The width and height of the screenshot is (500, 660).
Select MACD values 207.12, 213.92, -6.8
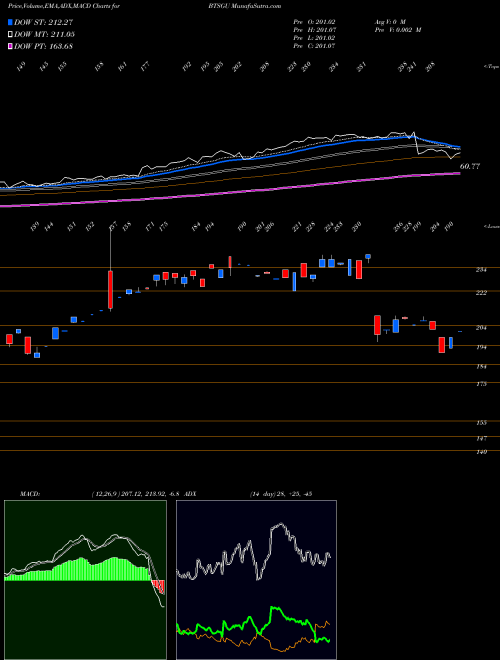click(x=152, y=494)
